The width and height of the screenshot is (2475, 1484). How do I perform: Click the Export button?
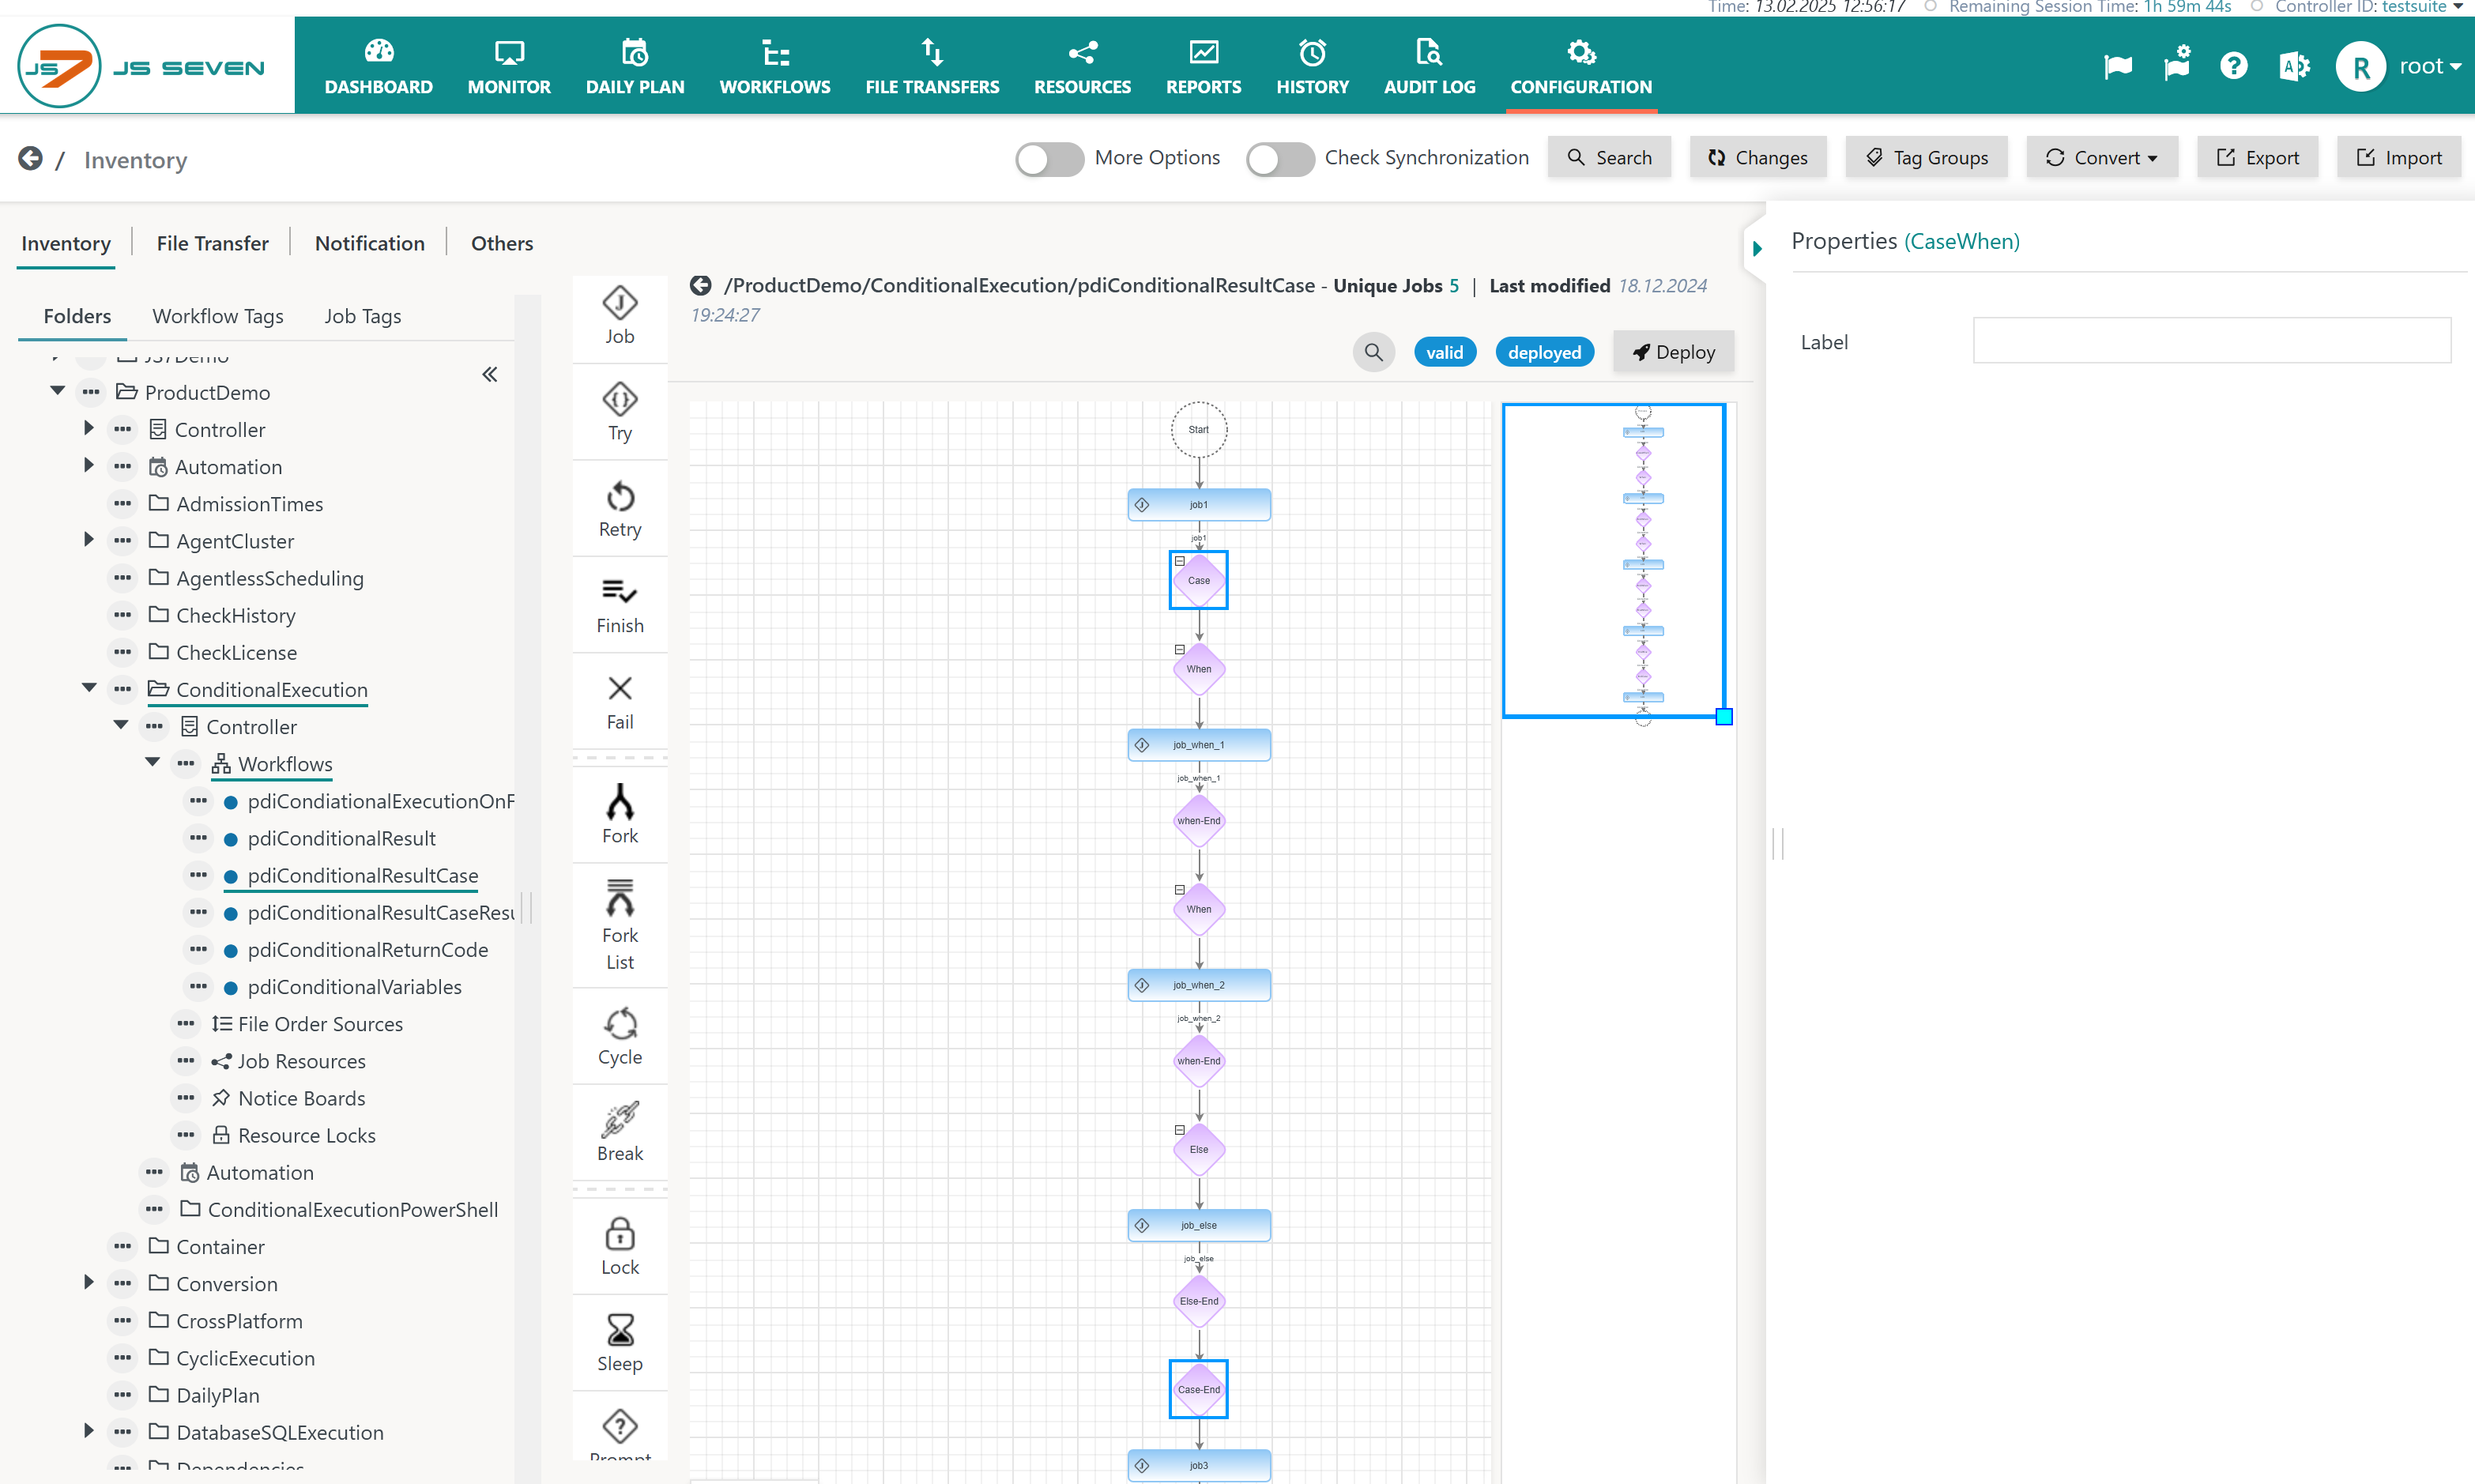[x=2257, y=158]
